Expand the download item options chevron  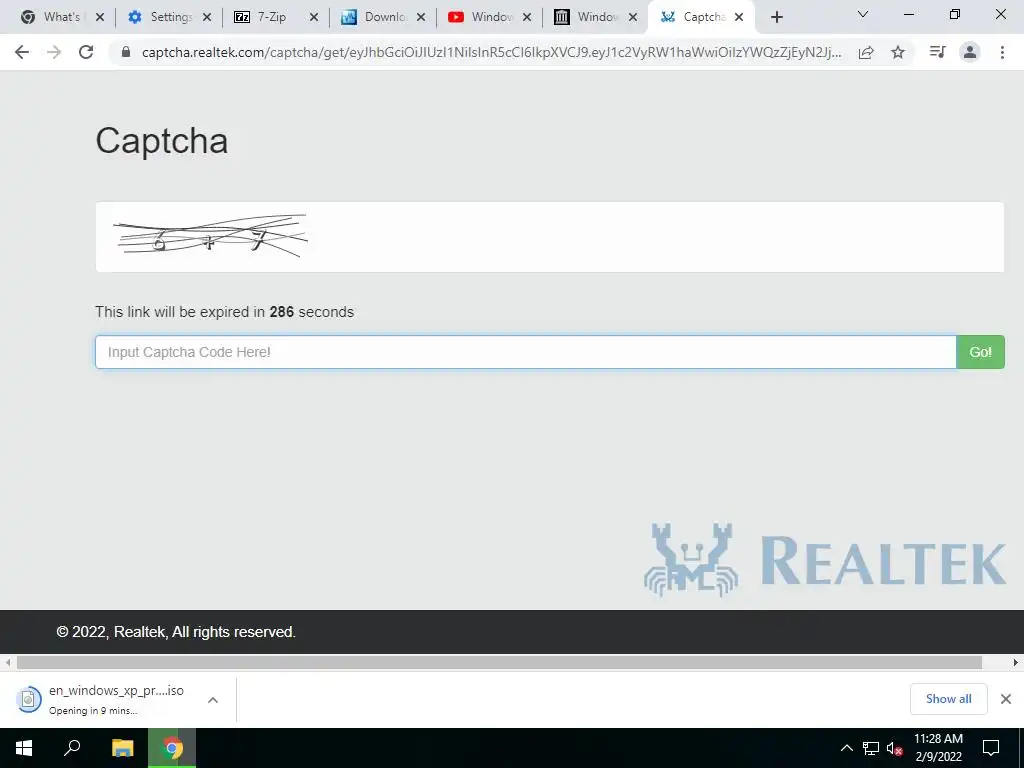click(x=213, y=699)
